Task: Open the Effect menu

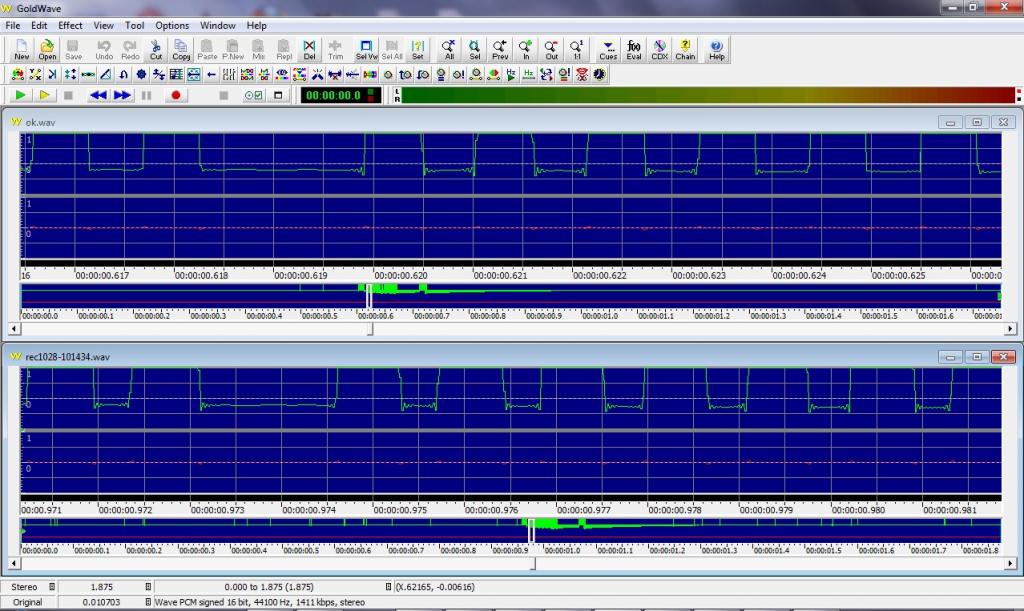Action: click(x=70, y=25)
